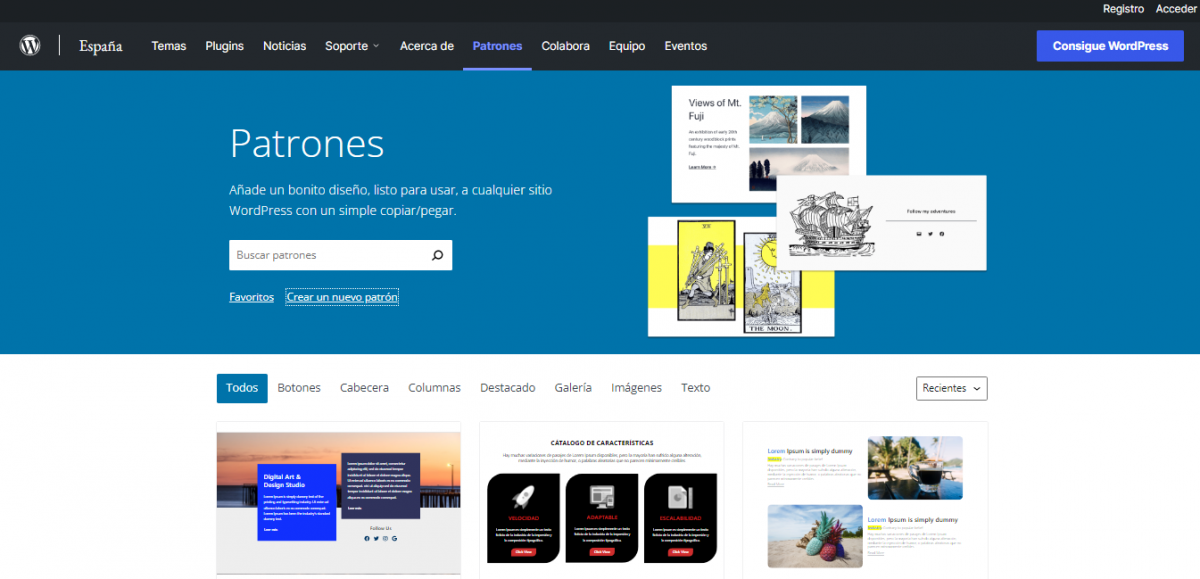Click the Registro link
The width and height of the screenshot is (1200, 579).
tap(1123, 8)
